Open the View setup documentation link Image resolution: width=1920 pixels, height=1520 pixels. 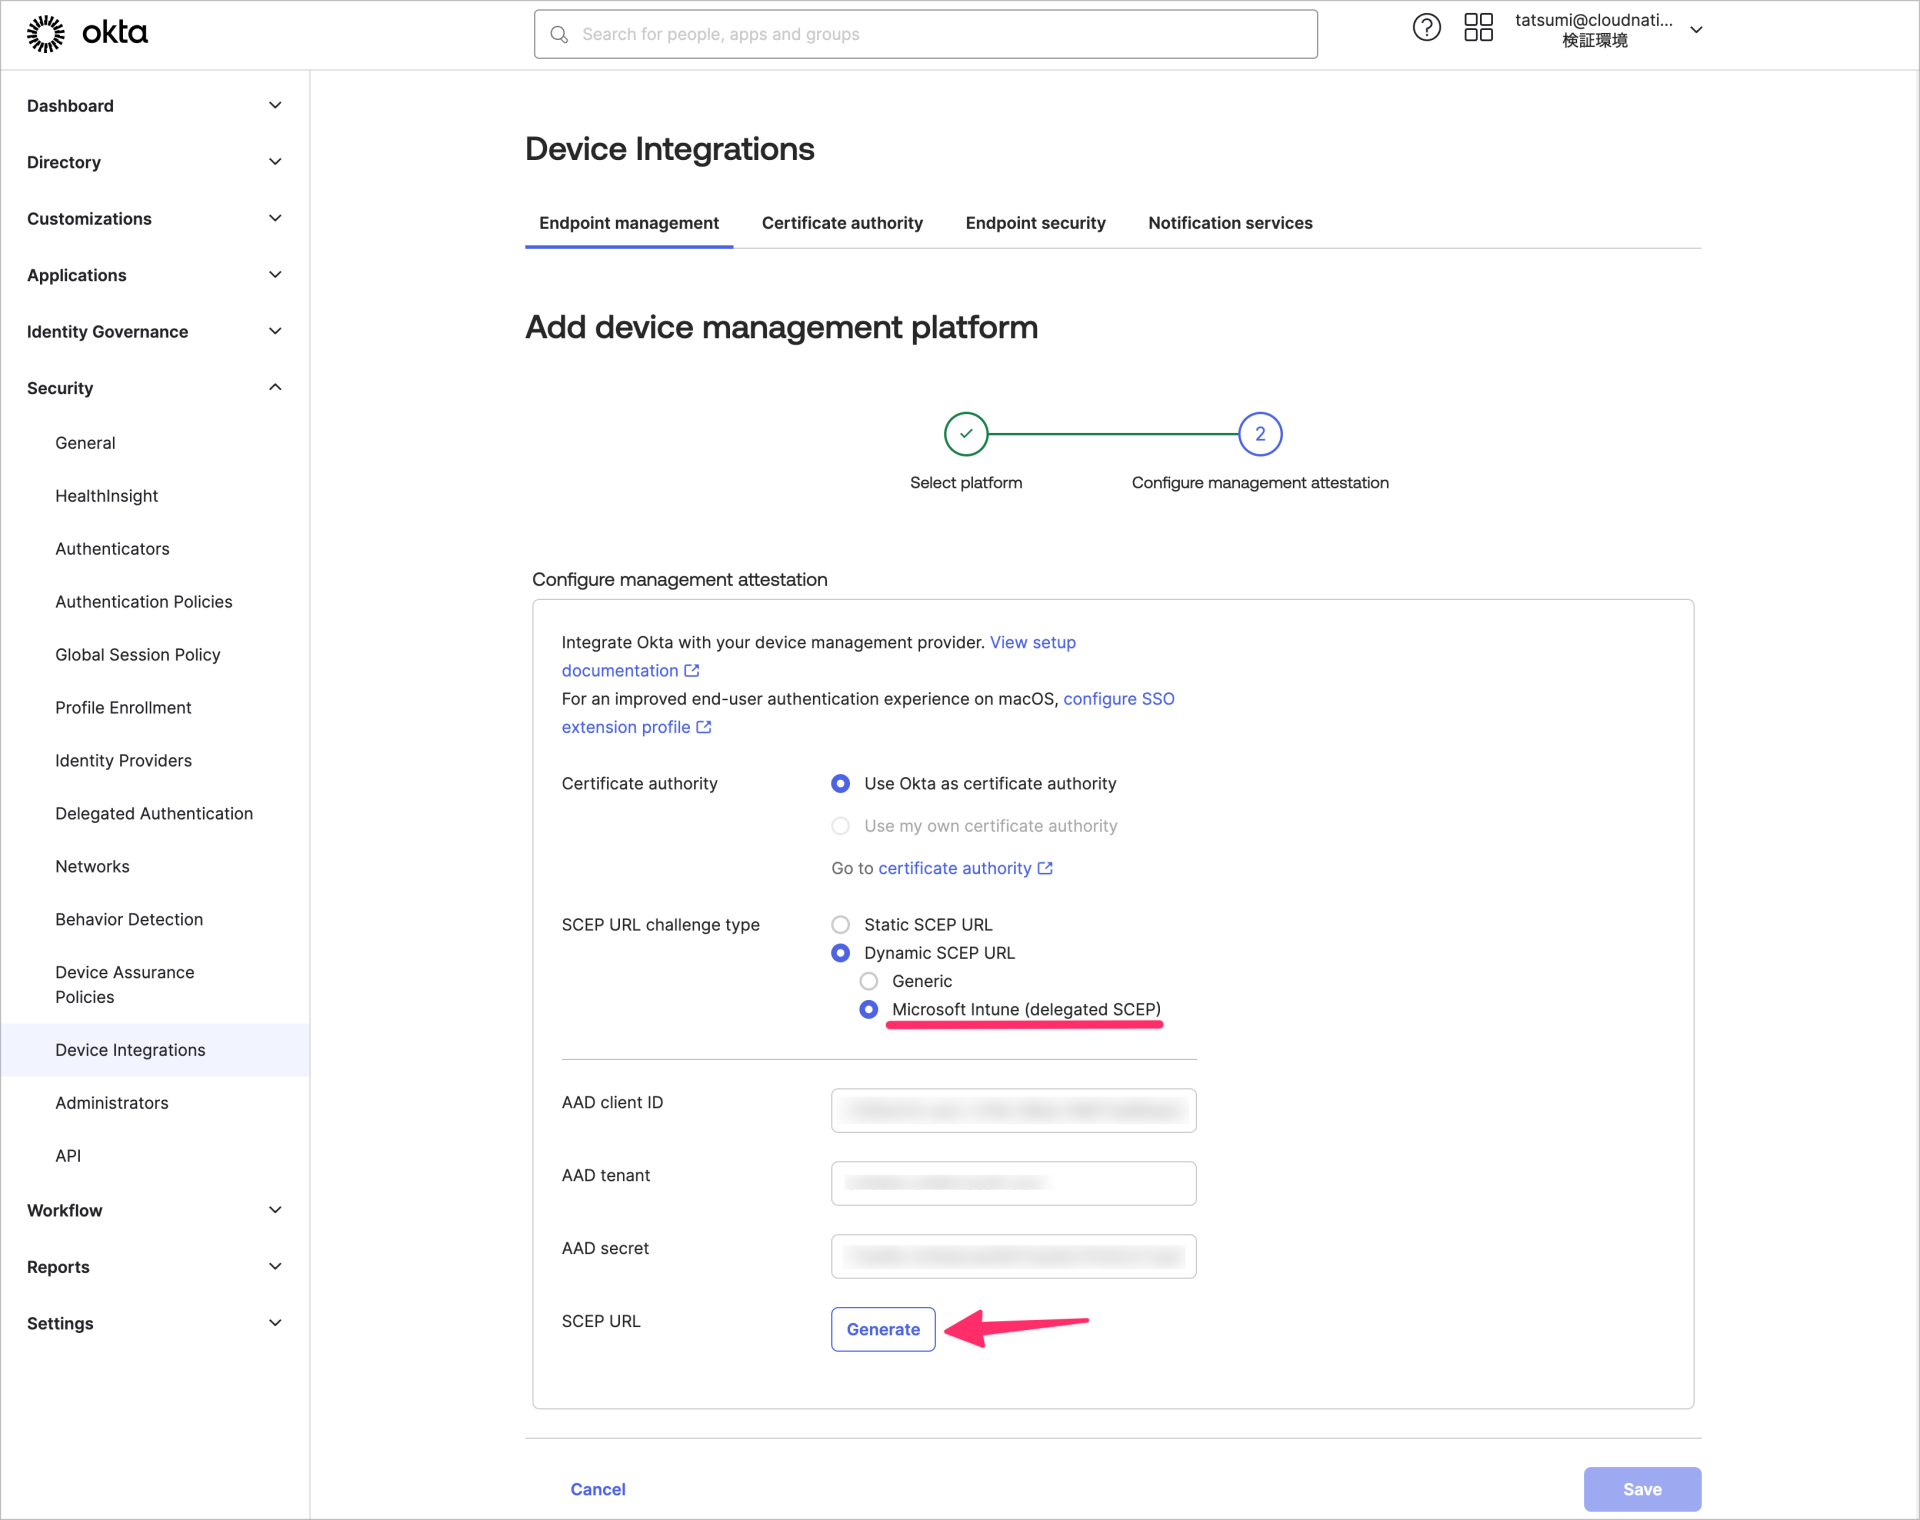click(x=1033, y=642)
